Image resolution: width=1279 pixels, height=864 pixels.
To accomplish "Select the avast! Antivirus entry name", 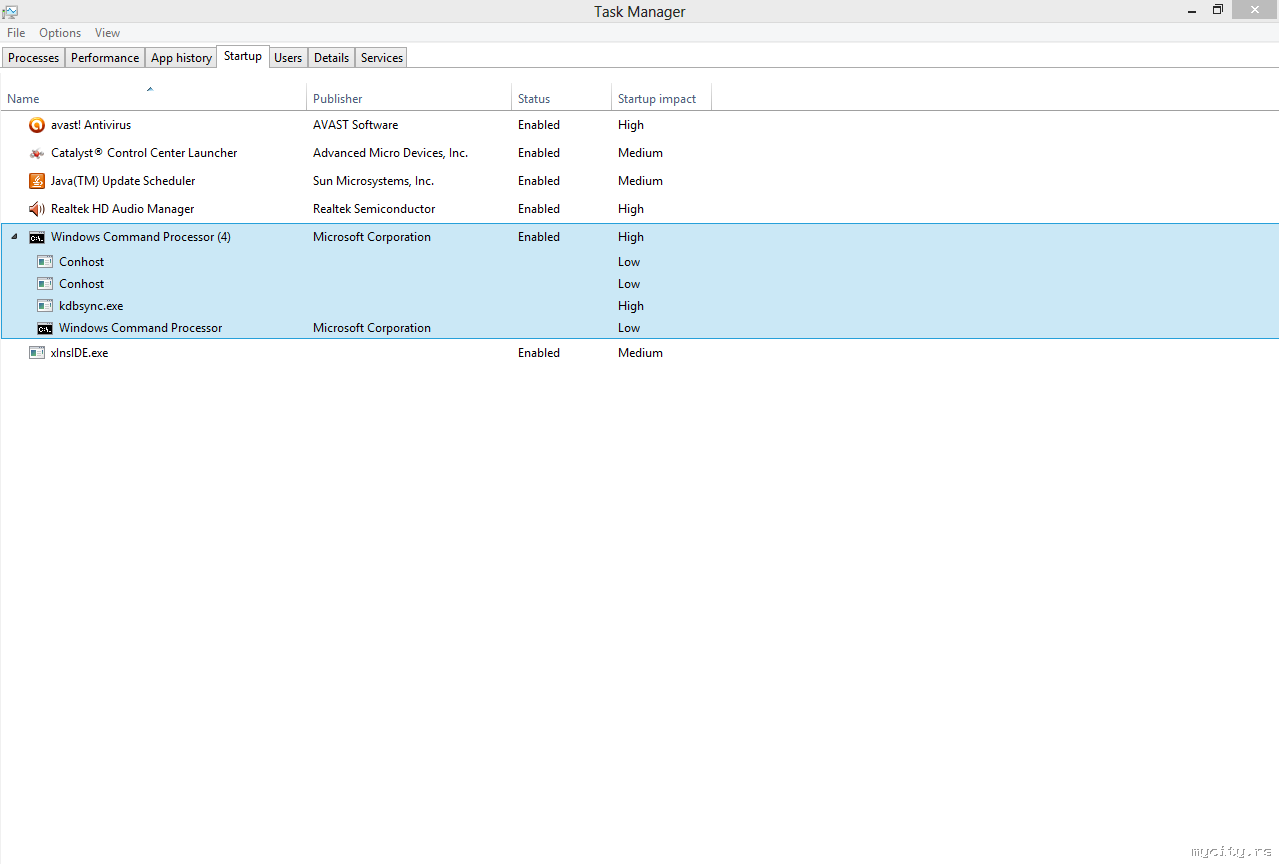I will tap(91, 125).
